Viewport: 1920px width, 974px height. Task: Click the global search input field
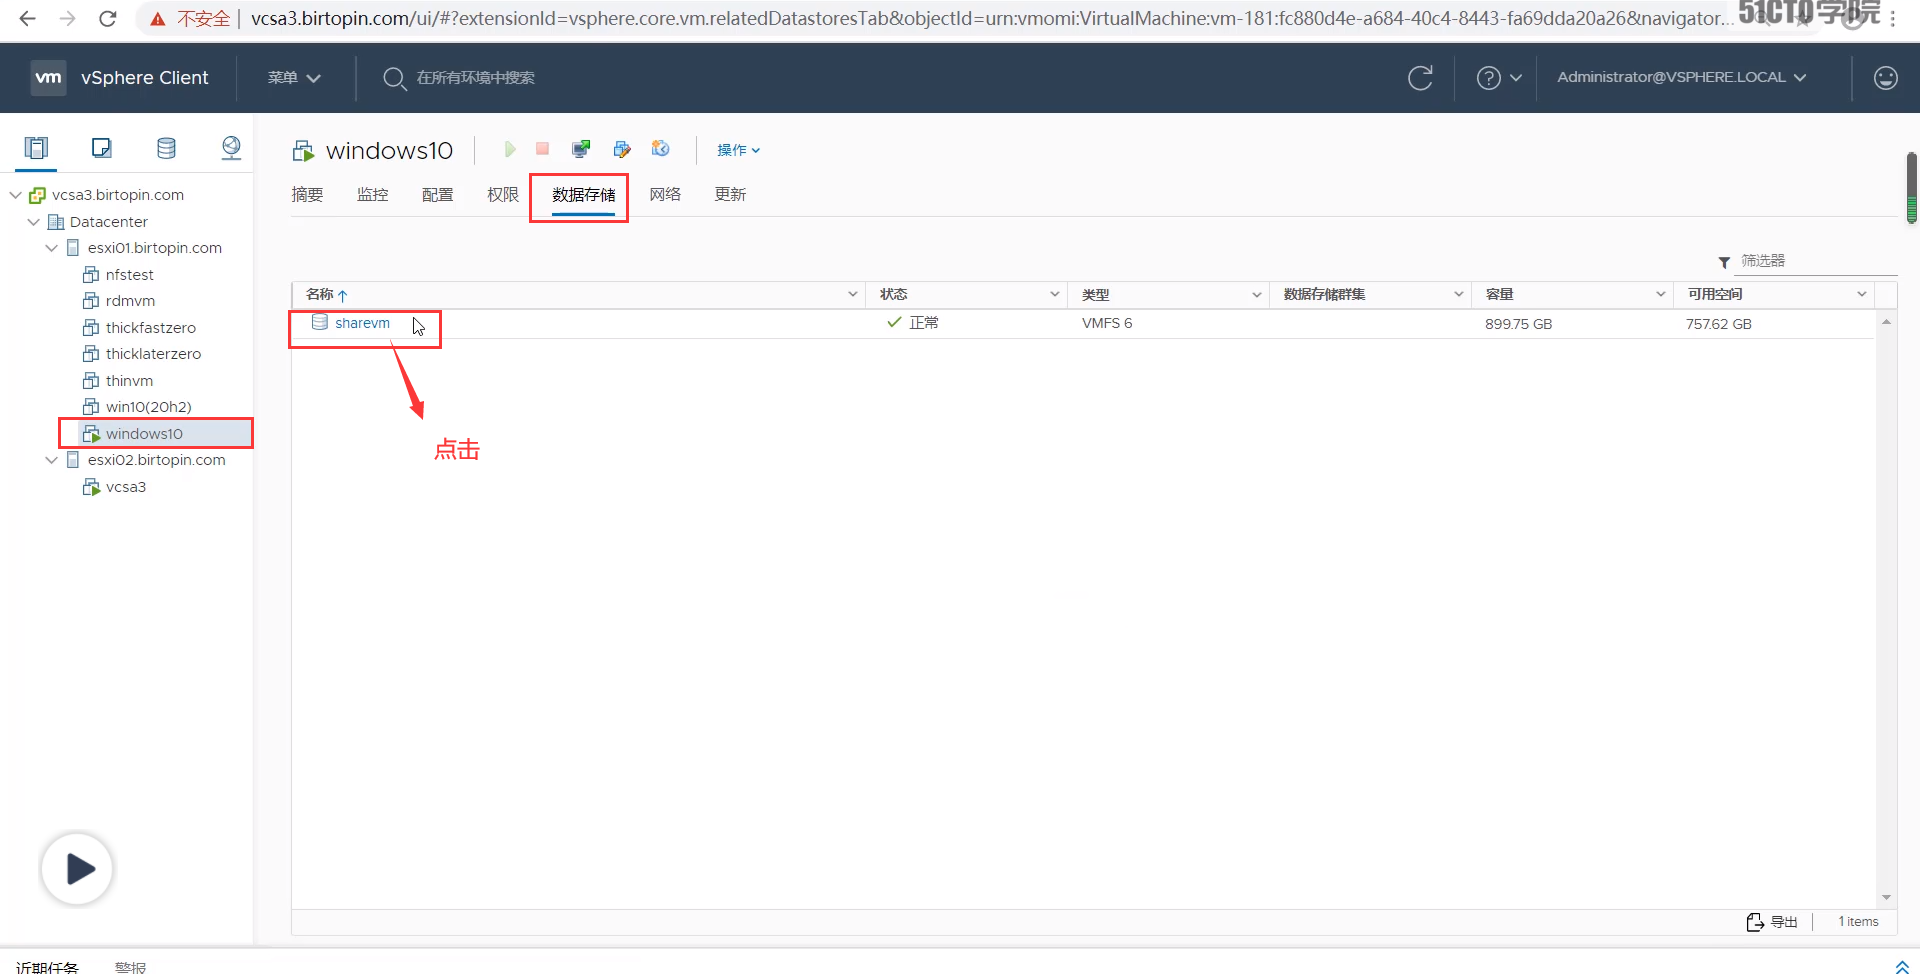coord(476,78)
